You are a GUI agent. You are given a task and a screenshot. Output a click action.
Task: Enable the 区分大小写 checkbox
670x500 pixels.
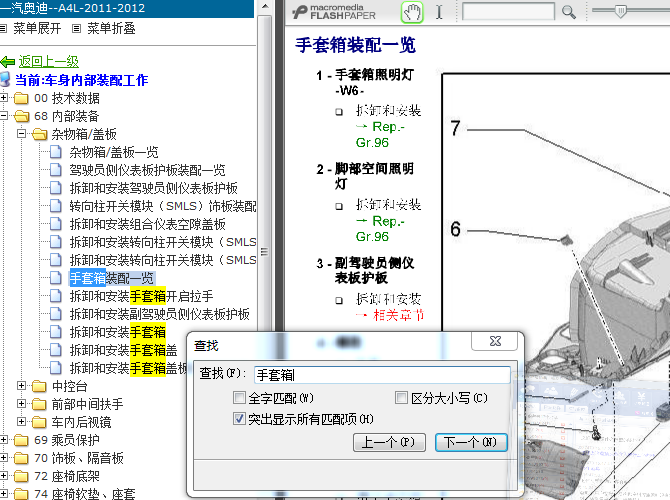402,398
